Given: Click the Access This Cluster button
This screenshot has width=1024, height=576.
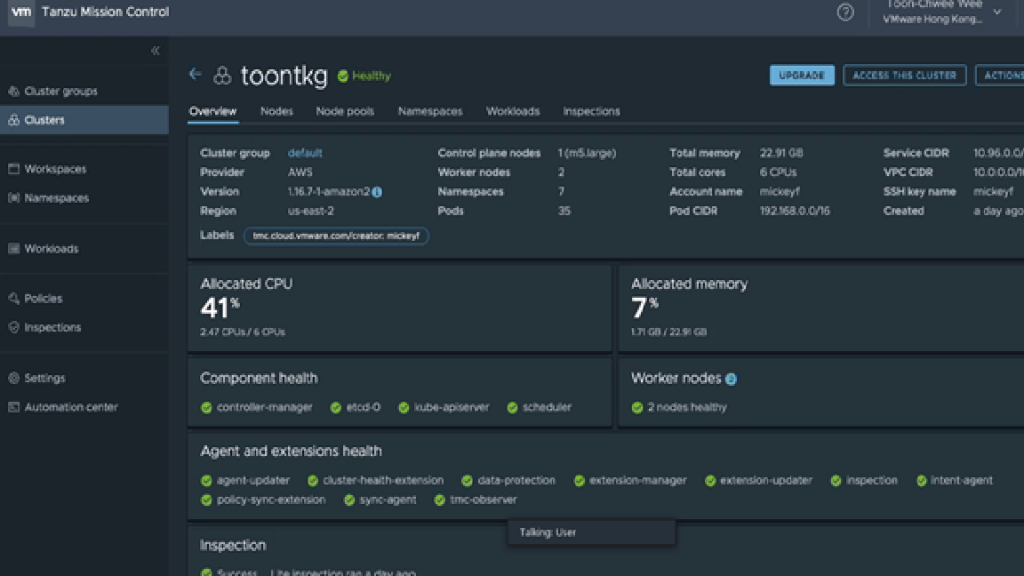Looking at the screenshot, I should [904, 75].
